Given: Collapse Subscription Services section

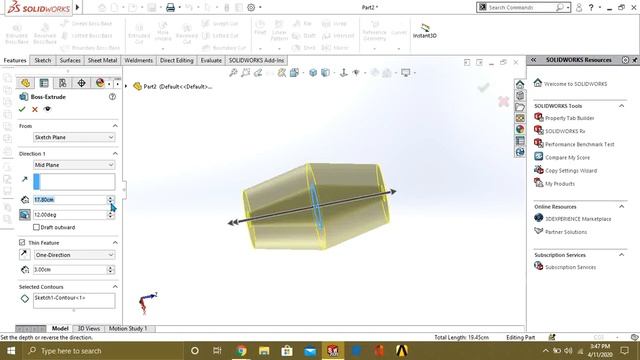Looking at the screenshot, I should point(622,255).
